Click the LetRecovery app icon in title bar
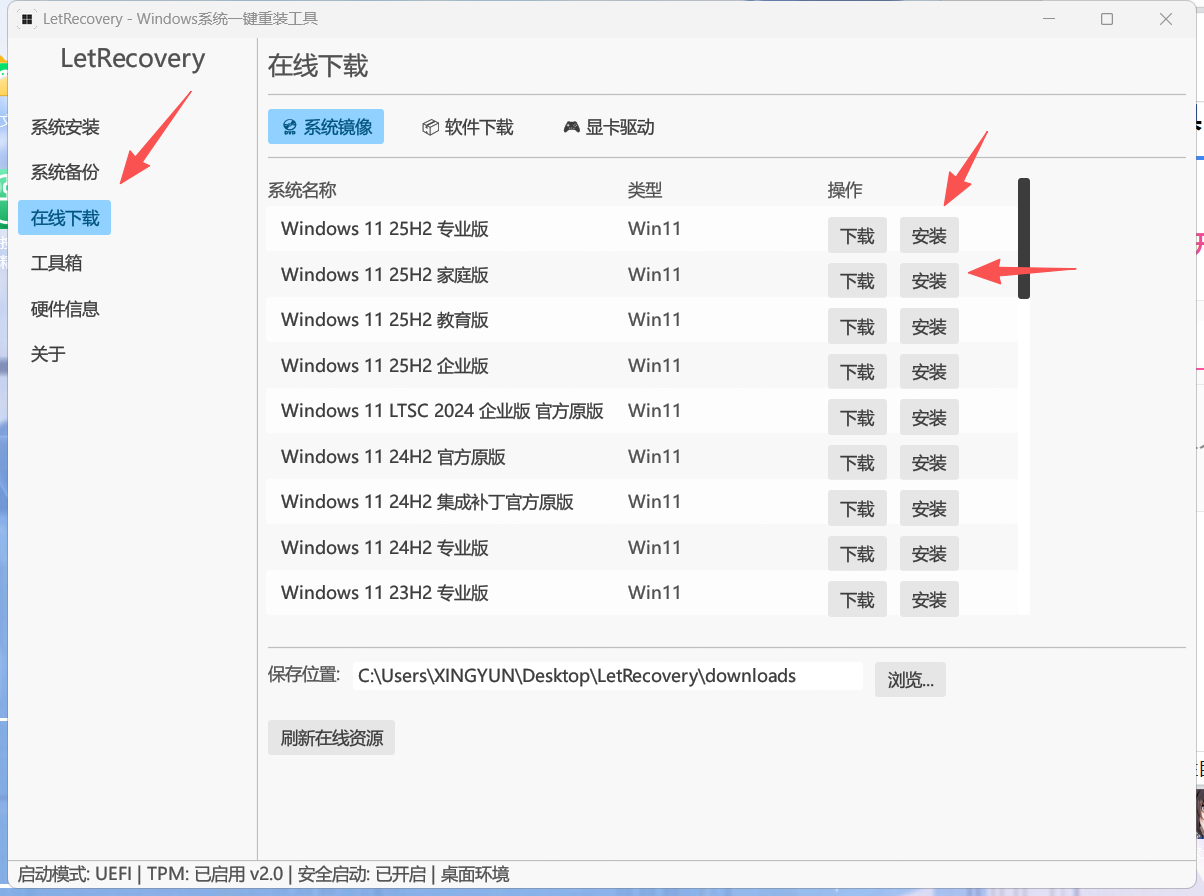This screenshot has width=1204, height=896. 28,19
